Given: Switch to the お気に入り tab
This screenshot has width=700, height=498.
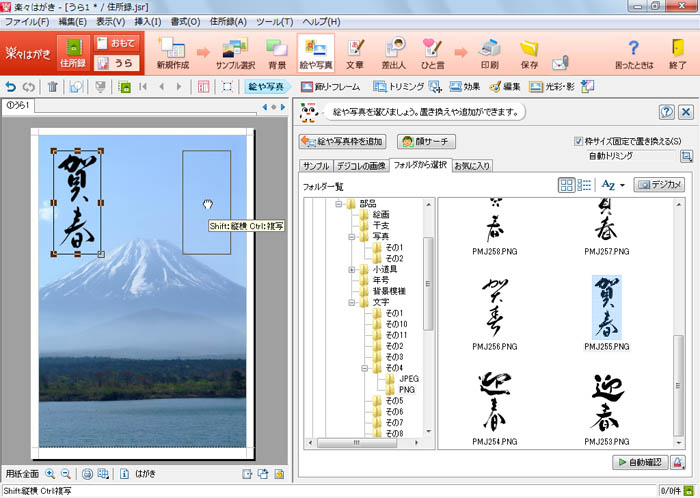Looking at the screenshot, I should (472, 166).
